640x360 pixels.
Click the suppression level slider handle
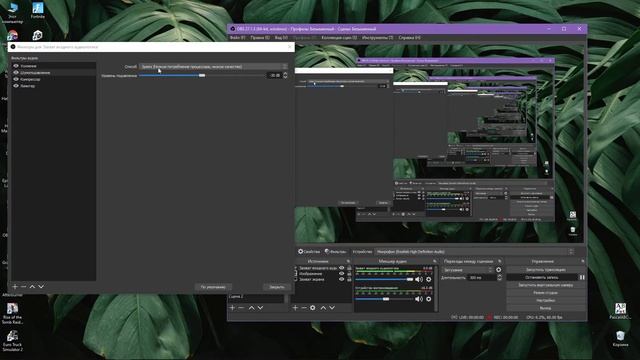click(x=202, y=76)
